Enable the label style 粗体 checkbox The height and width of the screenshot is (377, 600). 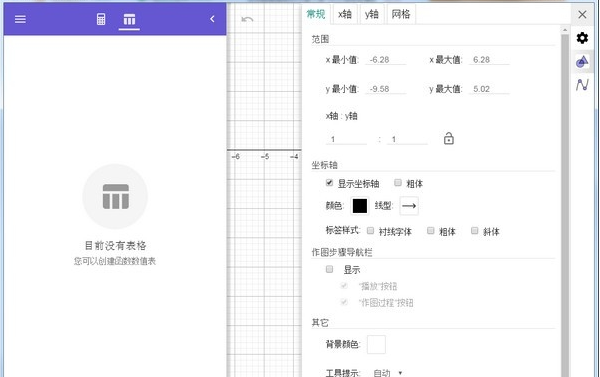click(430, 230)
